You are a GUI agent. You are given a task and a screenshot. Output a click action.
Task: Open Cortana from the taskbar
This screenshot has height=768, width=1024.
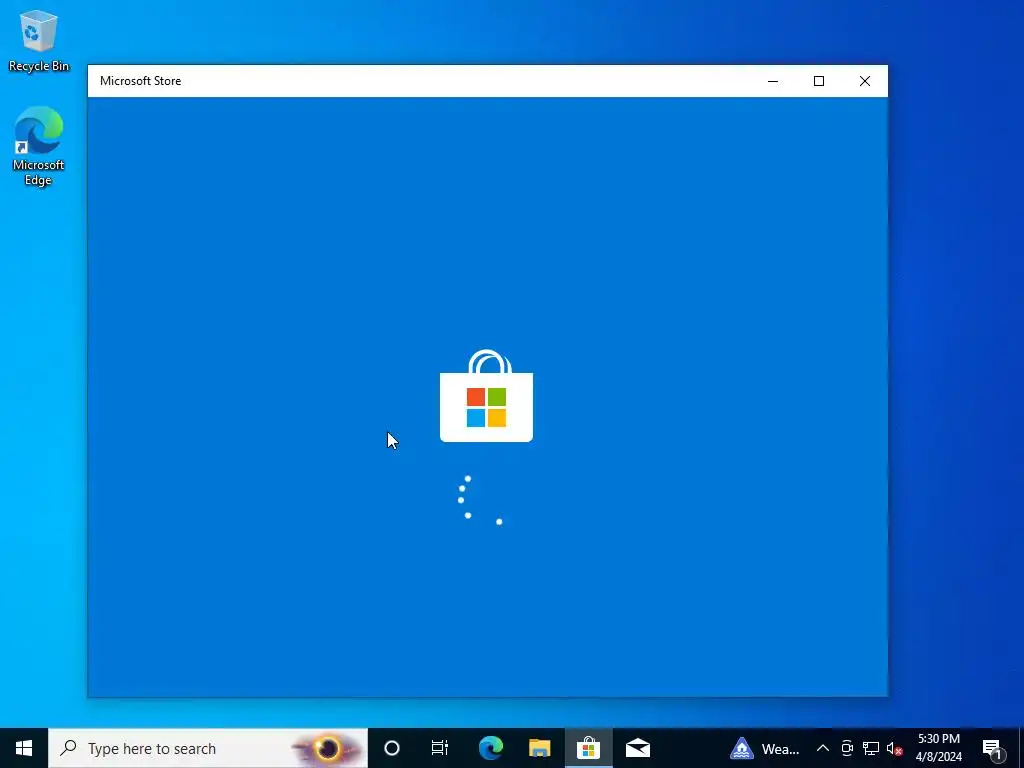[x=392, y=748]
